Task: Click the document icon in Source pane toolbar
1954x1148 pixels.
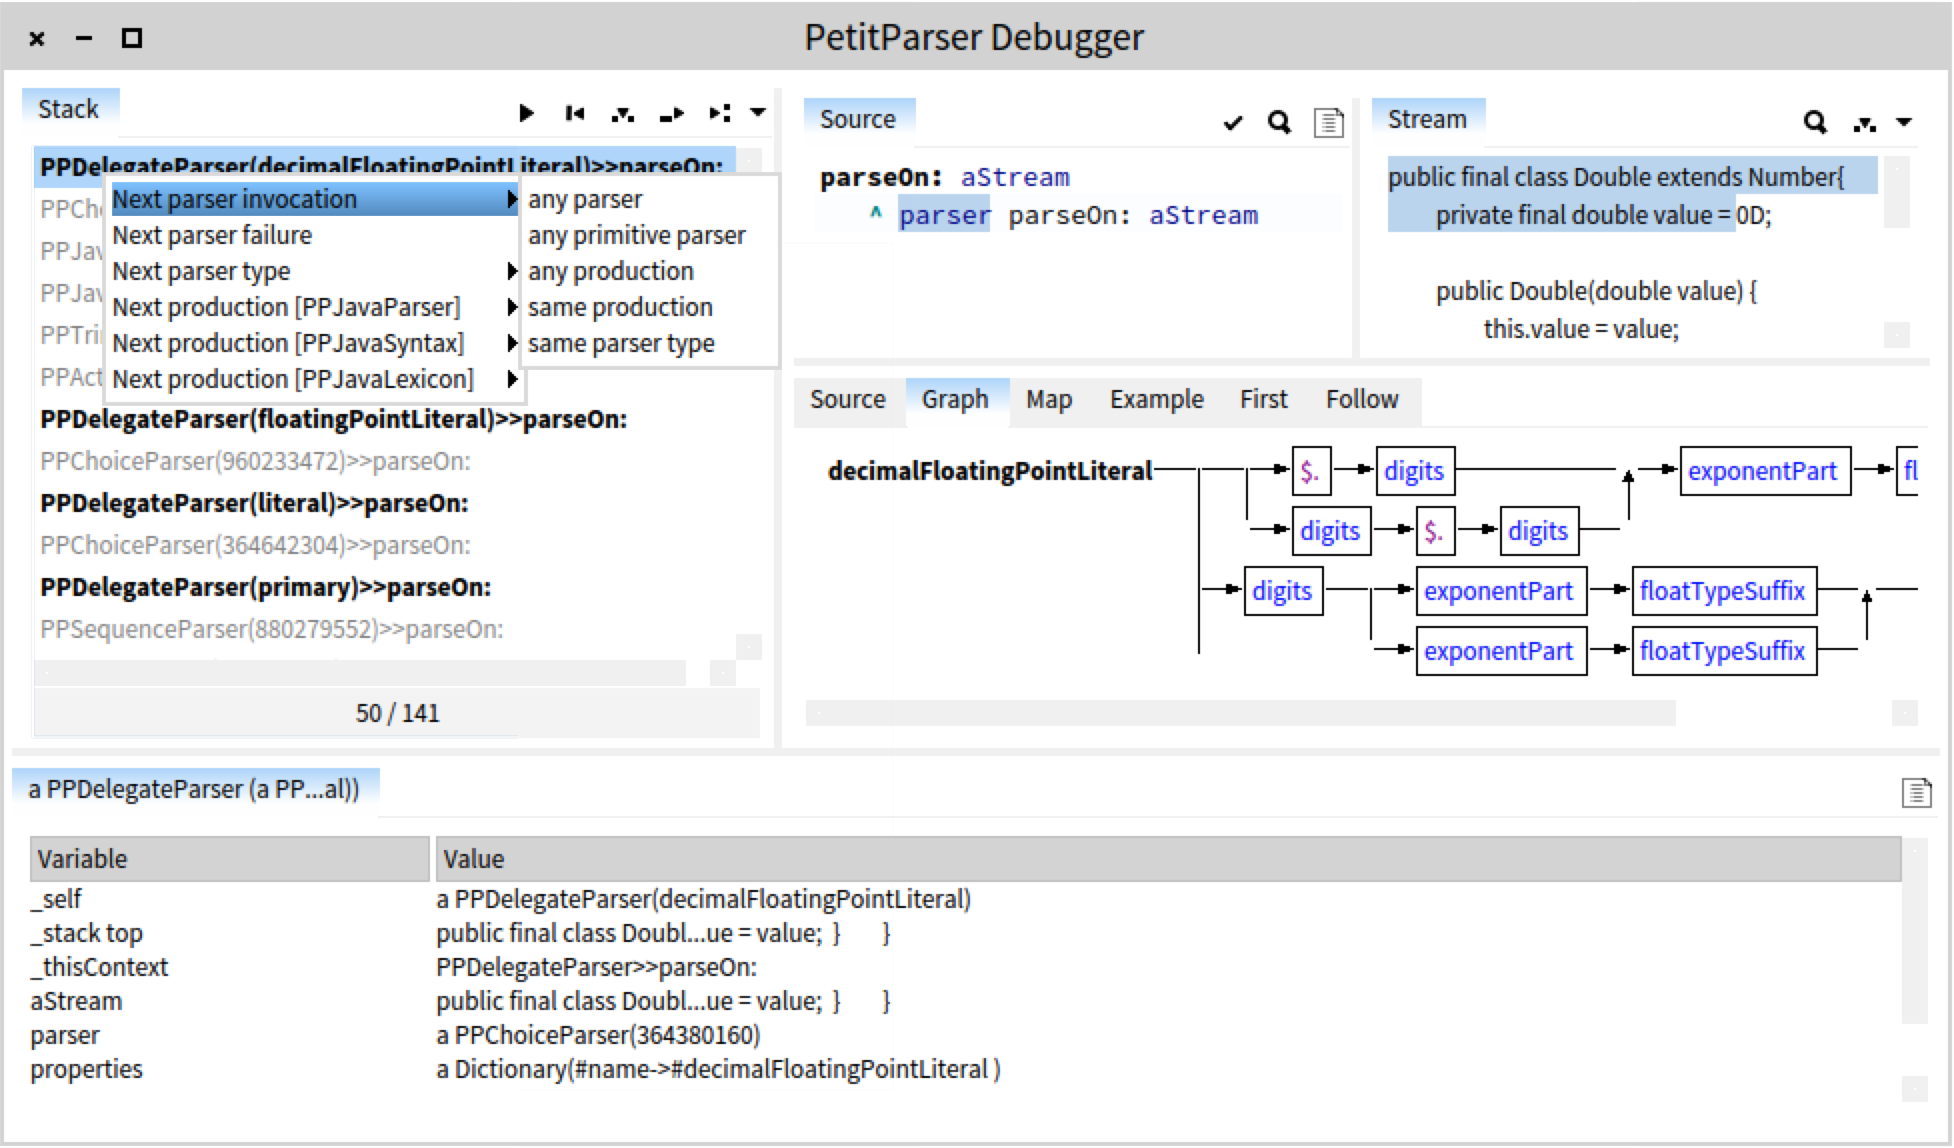Action: pos(1328,123)
